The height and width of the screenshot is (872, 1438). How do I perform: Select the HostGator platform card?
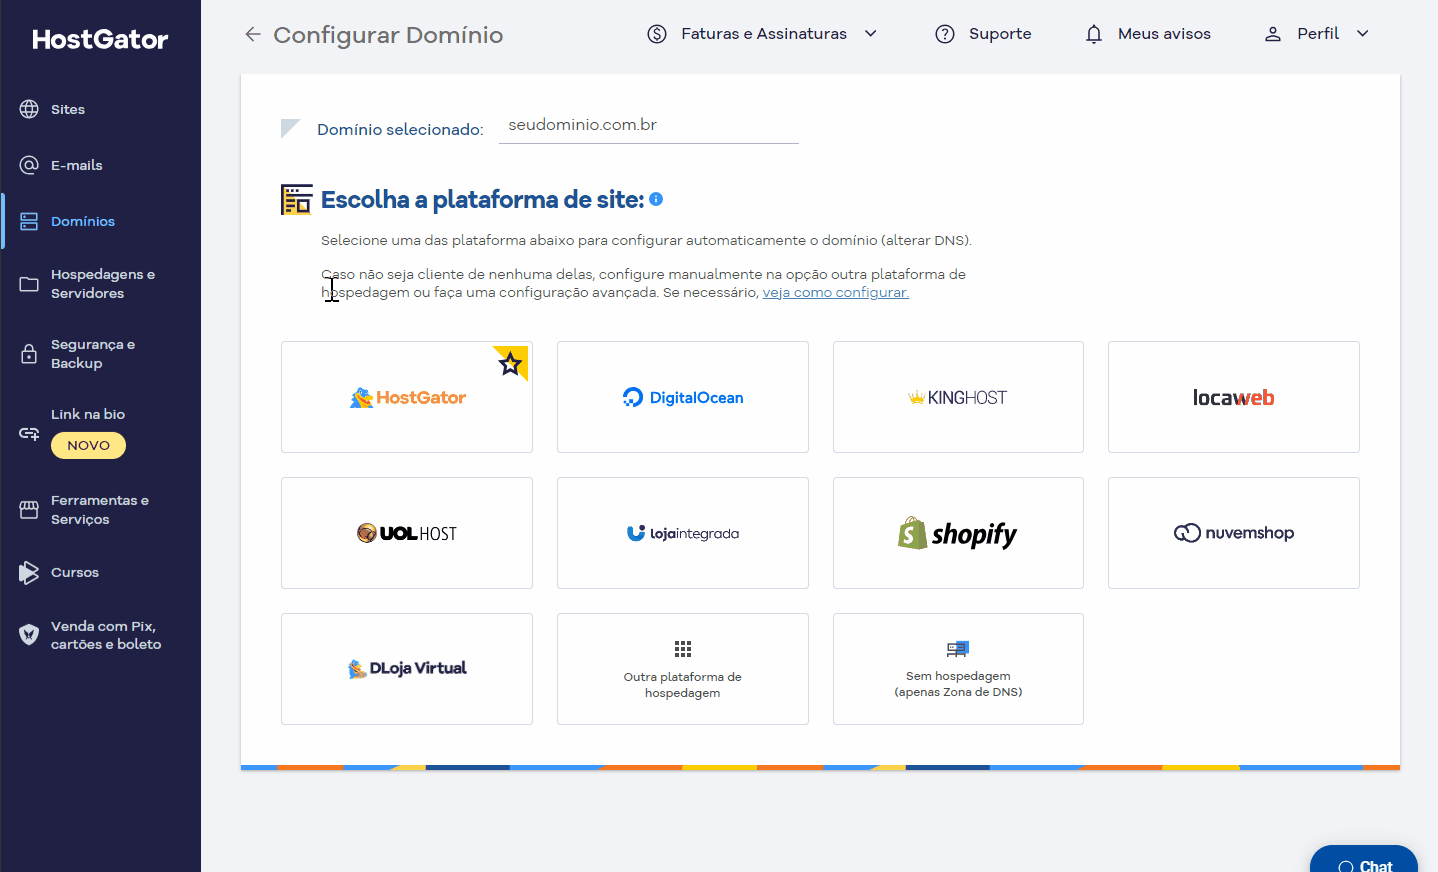(x=407, y=397)
